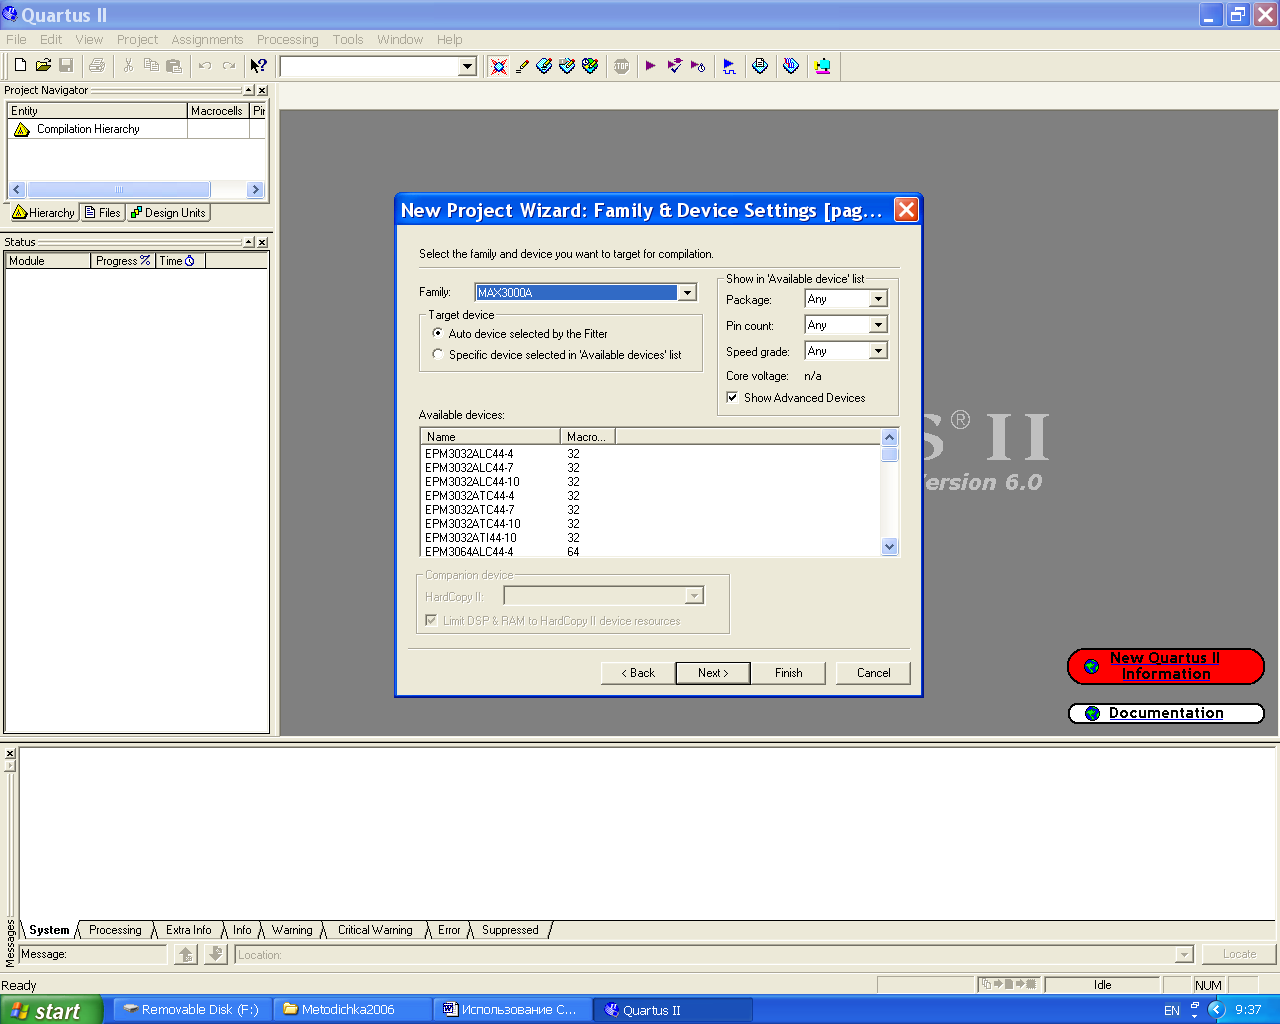
Task: Click the Compilation Report icon
Action: [760, 66]
